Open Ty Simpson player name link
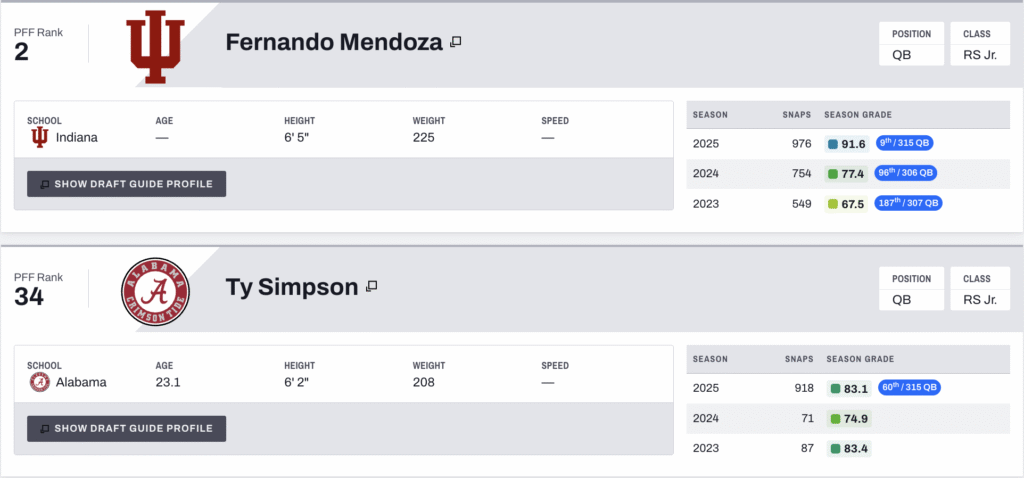The width and height of the screenshot is (1024, 478). click(291, 288)
